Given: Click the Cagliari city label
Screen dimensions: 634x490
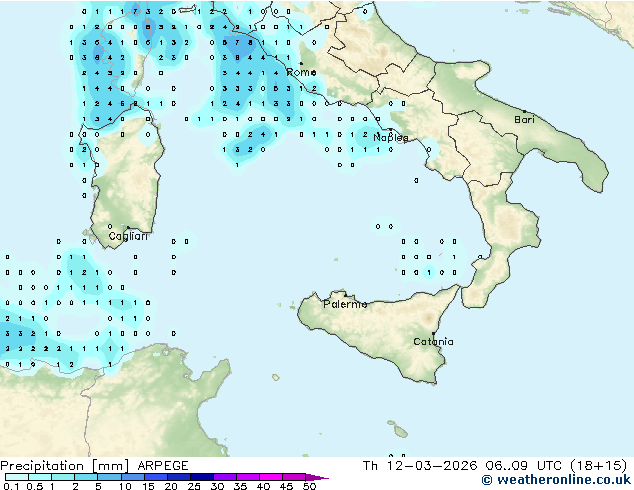Looking at the screenshot, I should coord(128,236).
